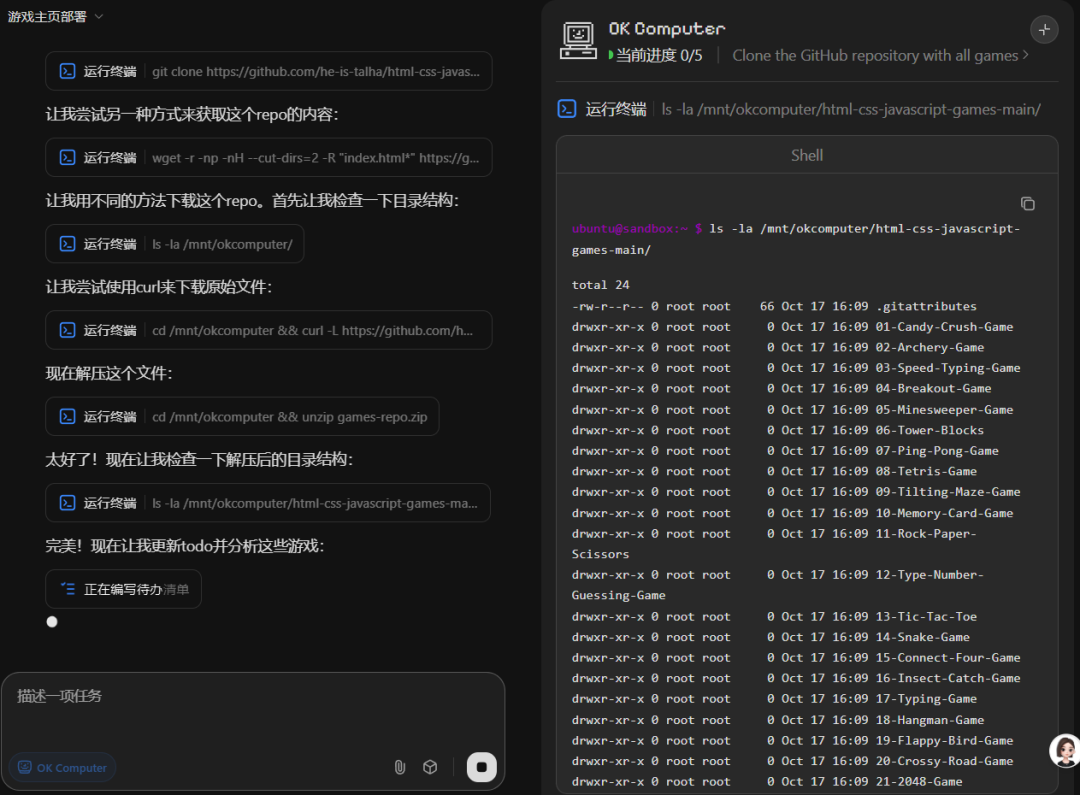The height and width of the screenshot is (795, 1080).
Task: Click the plus icon beside OK Computer
Action: pos(1044,30)
